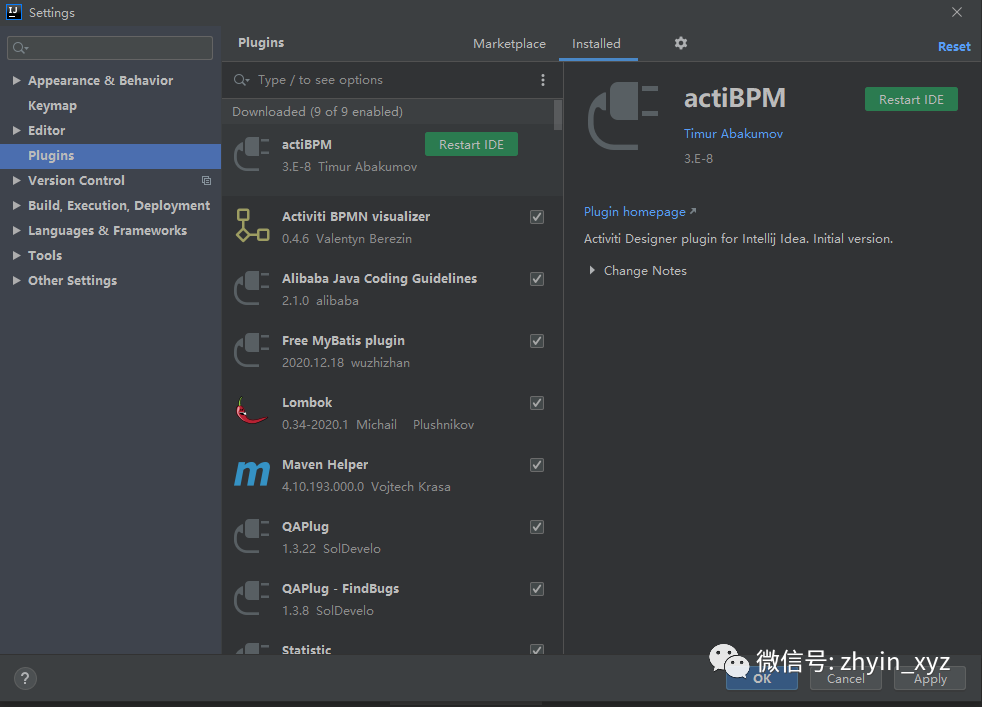982x707 pixels.
Task: Disable the Lombok plugin checkbox
Action: click(x=537, y=403)
